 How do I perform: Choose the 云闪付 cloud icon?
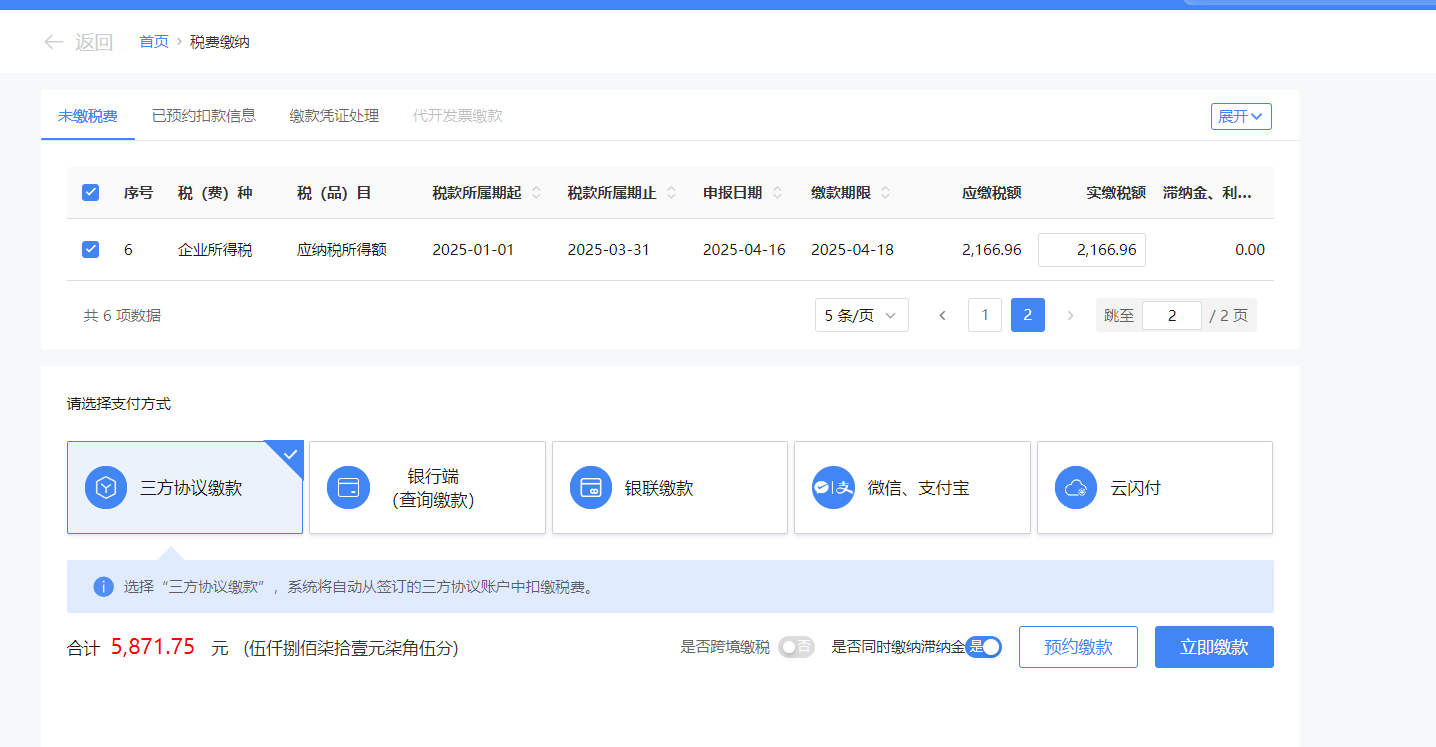pos(1076,488)
